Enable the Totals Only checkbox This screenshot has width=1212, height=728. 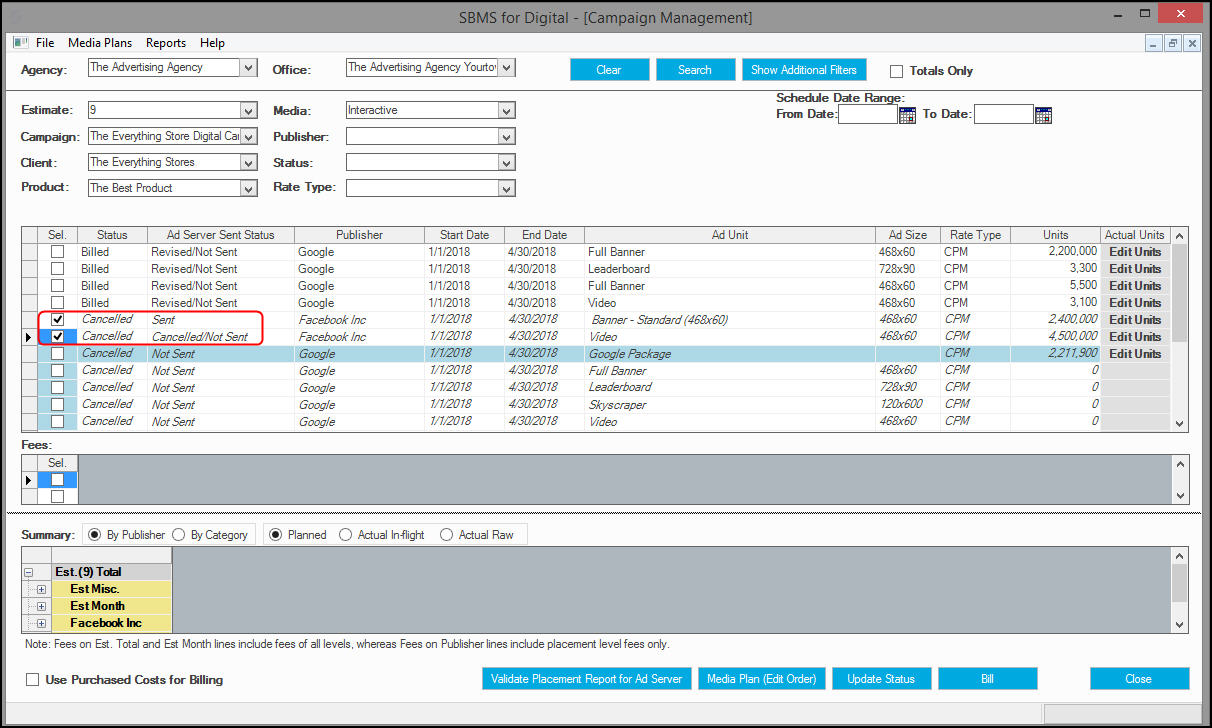click(x=896, y=71)
